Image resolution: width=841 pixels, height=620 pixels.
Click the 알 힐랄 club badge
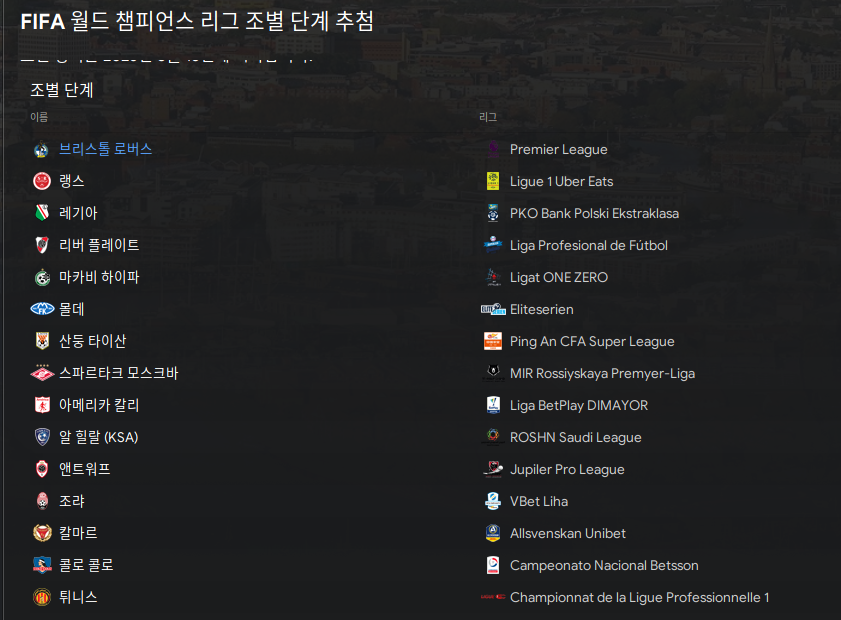(x=42, y=437)
